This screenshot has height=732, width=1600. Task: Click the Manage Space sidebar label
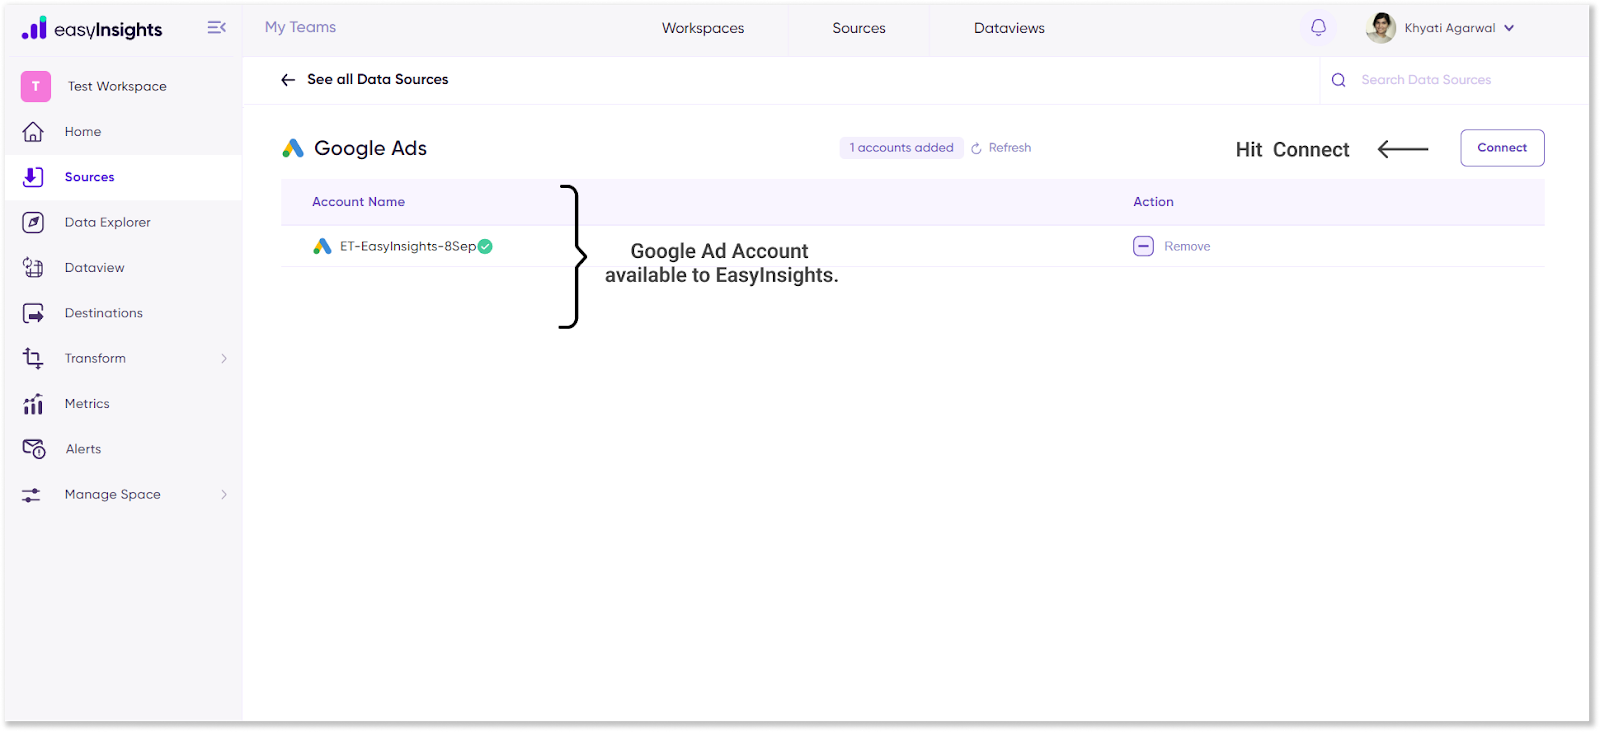[113, 495]
